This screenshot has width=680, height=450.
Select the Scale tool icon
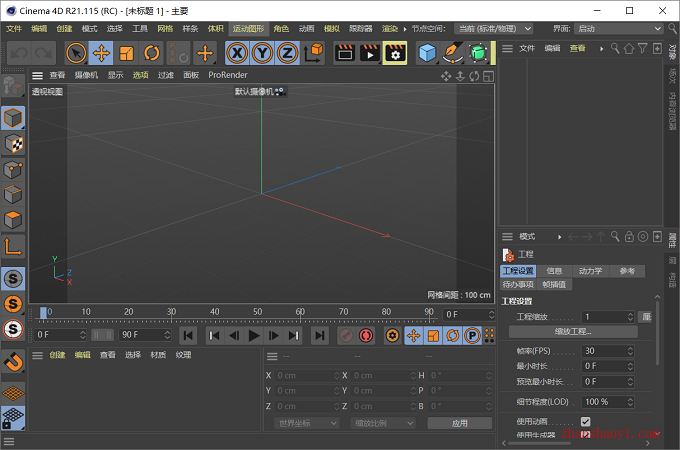pyautogui.click(x=126, y=53)
